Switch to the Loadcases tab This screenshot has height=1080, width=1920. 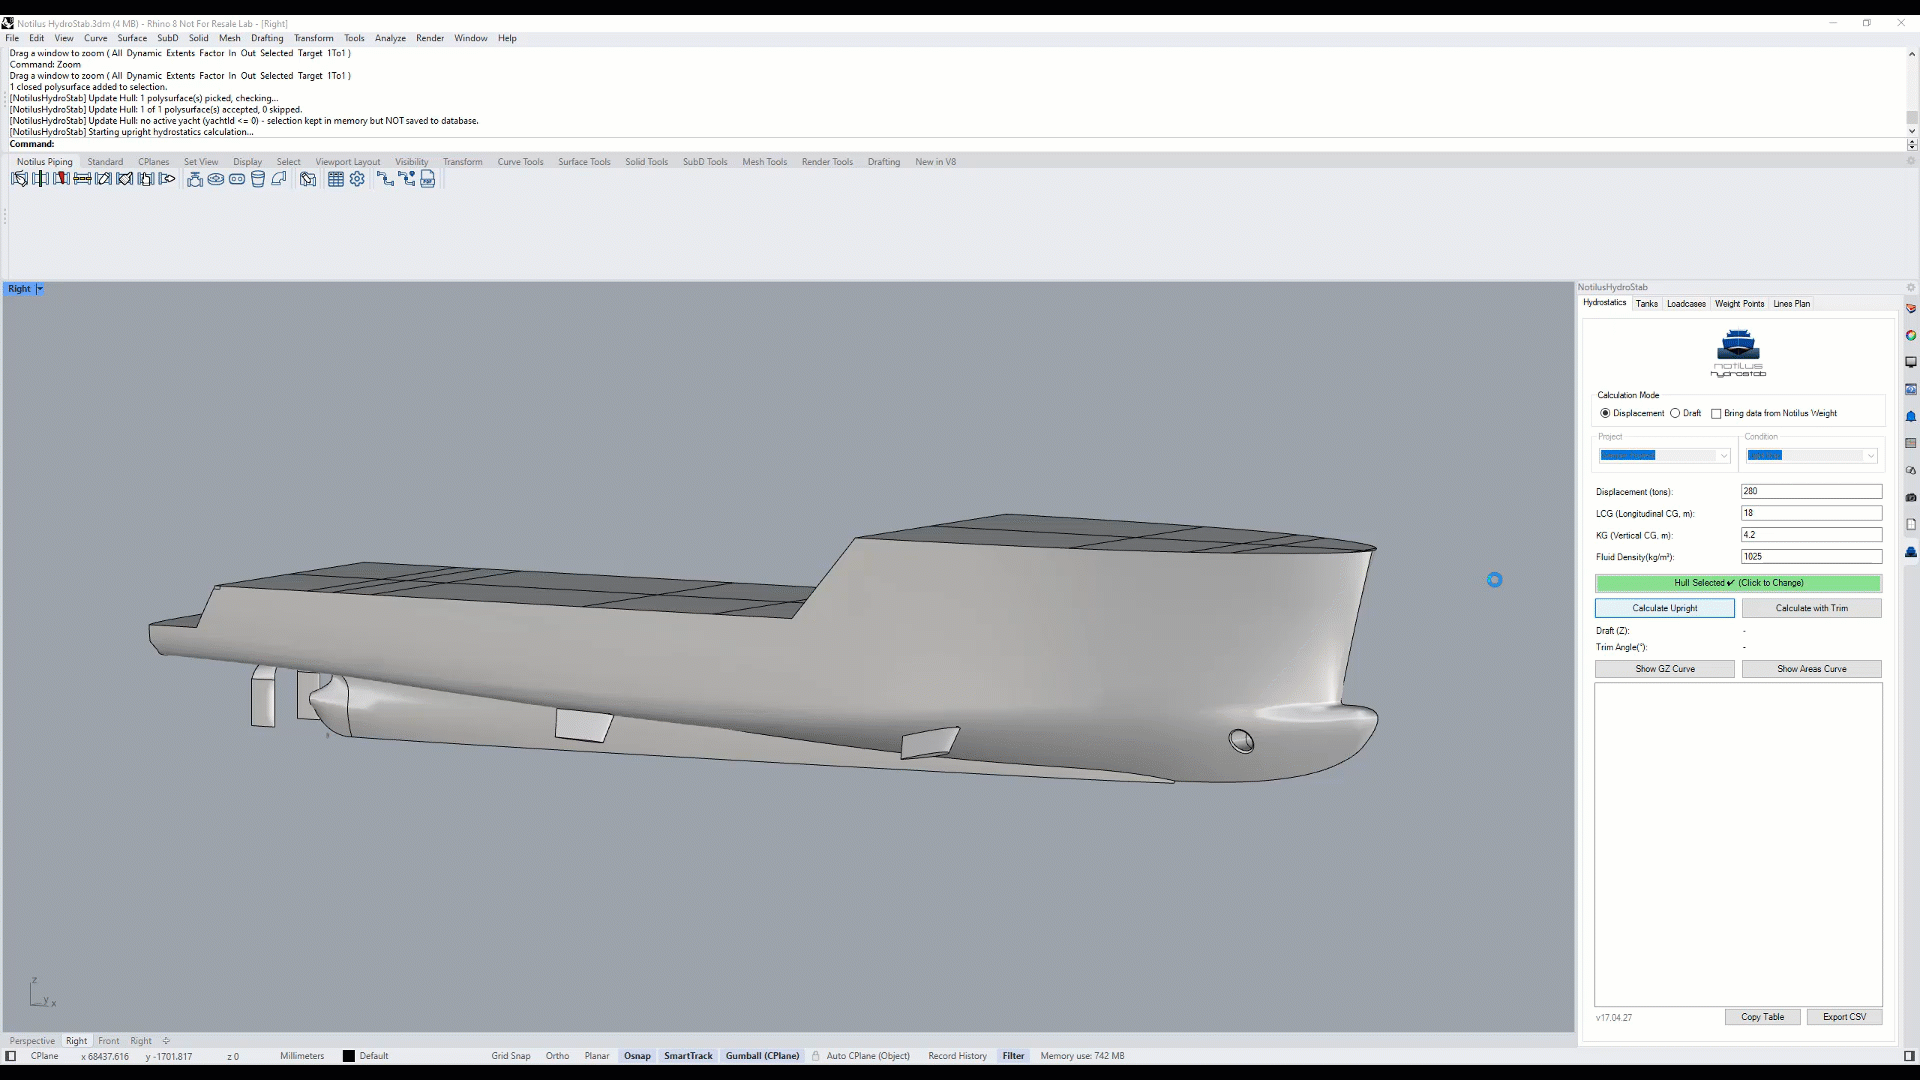(x=1686, y=304)
